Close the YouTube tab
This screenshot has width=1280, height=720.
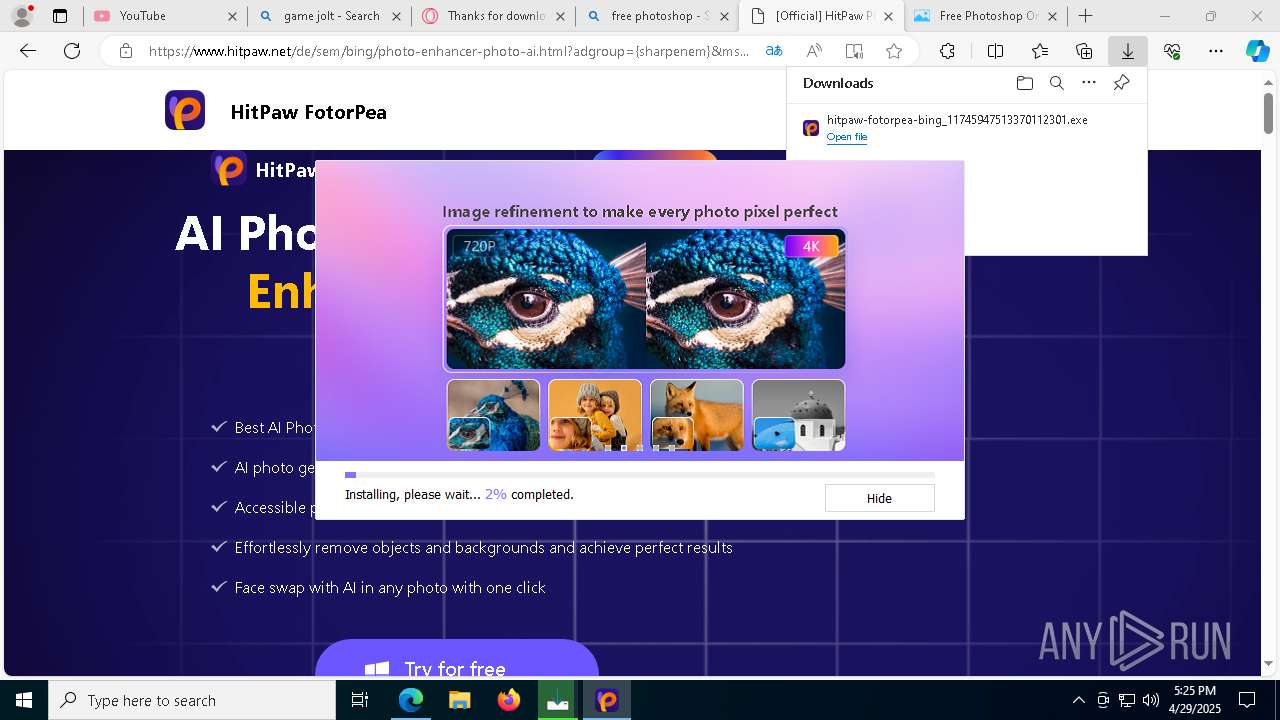coord(232,16)
